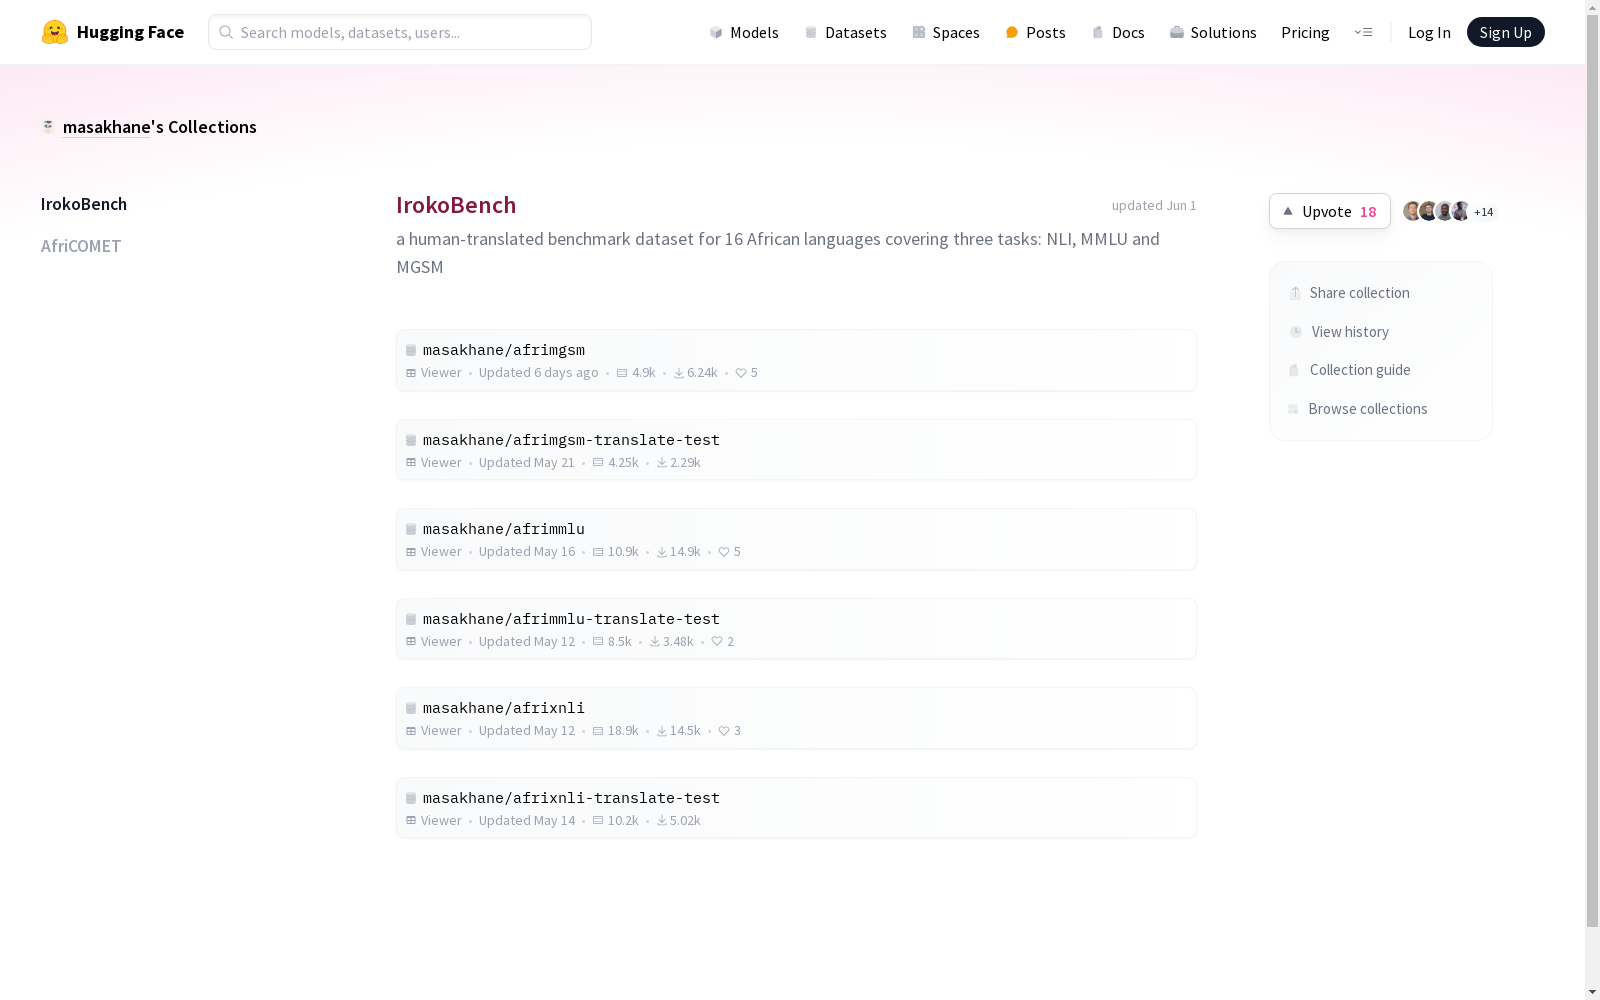
Task: Open the Pricing page
Action: point(1305,32)
